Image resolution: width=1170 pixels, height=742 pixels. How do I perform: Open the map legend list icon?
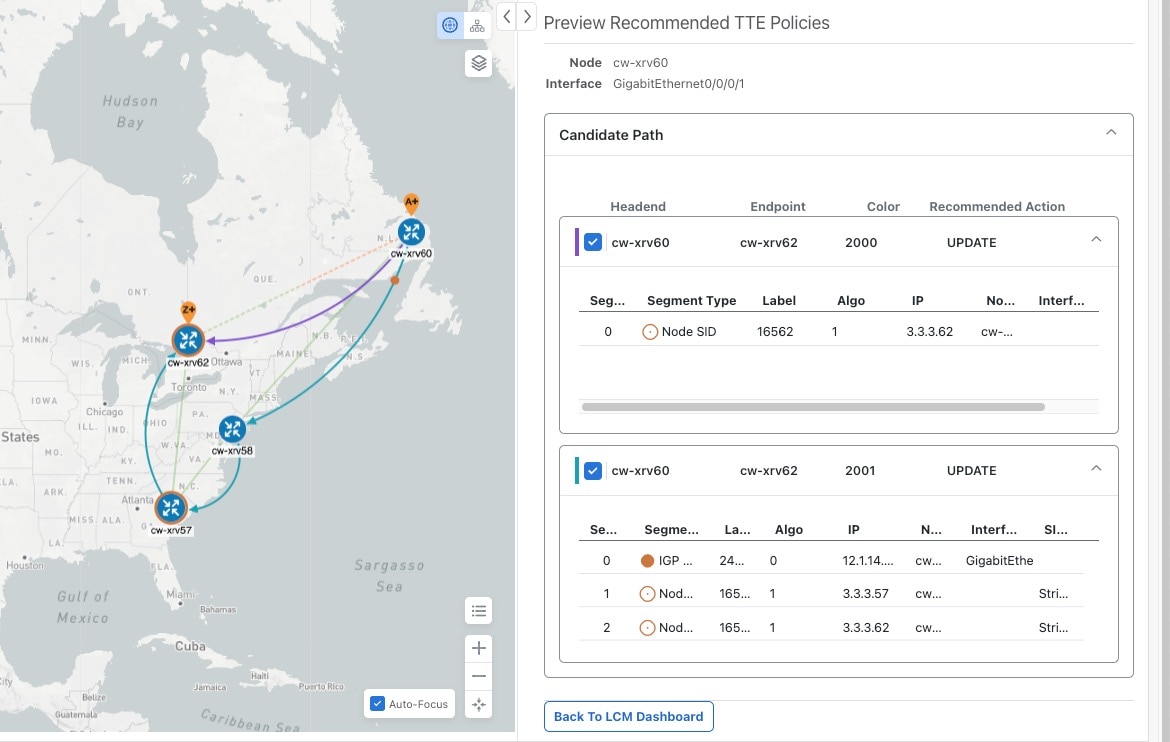479,611
